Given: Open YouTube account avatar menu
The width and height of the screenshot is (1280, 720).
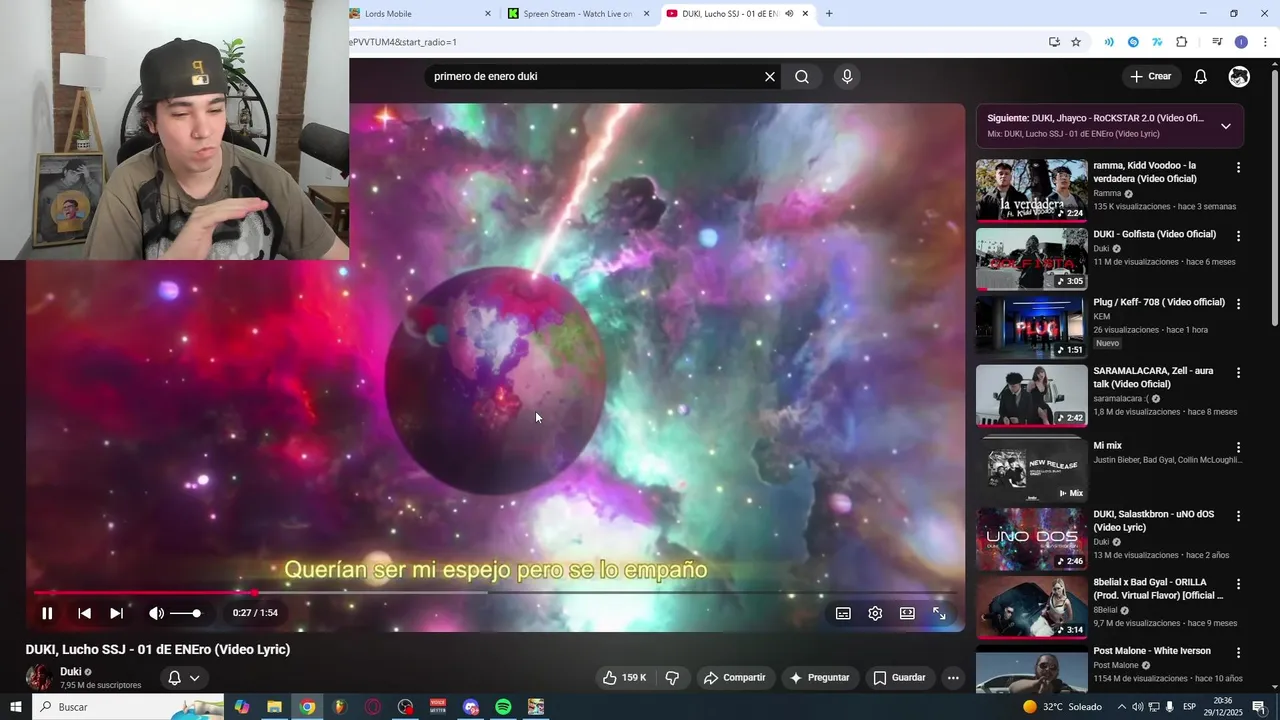Looking at the screenshot, I should point(1239,77).
